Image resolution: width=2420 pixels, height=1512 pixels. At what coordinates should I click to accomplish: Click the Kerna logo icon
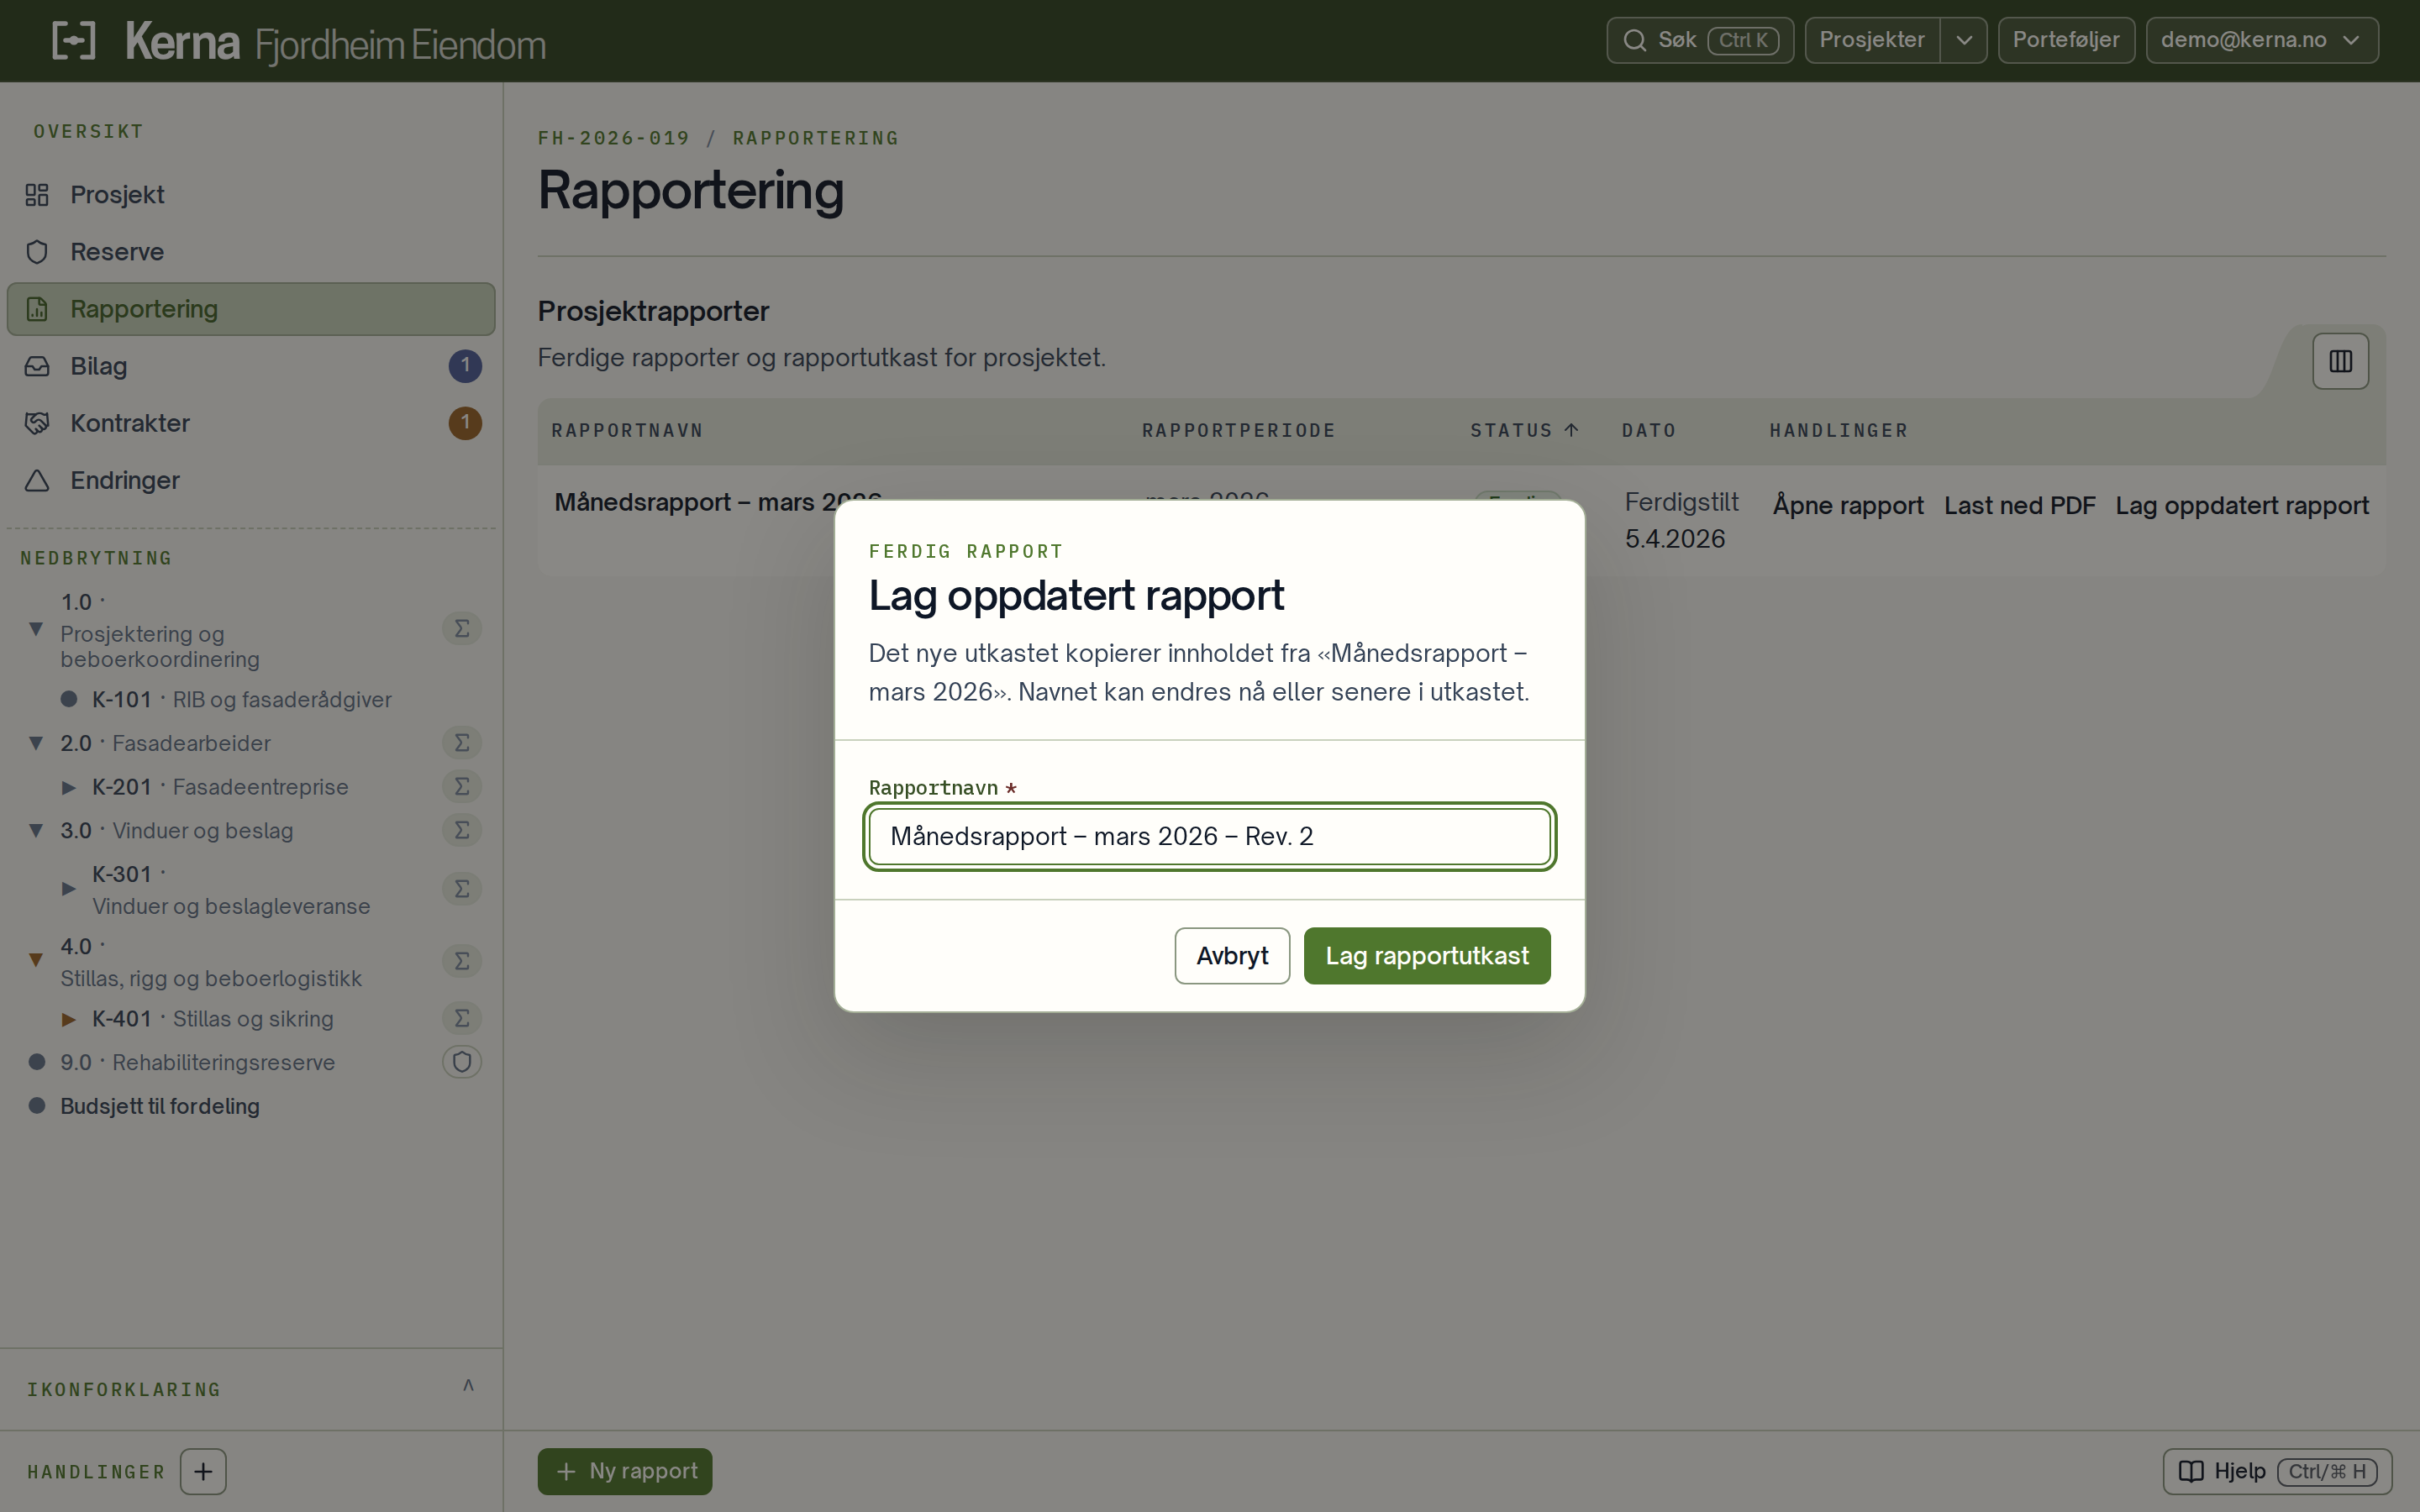click(74, 41)
